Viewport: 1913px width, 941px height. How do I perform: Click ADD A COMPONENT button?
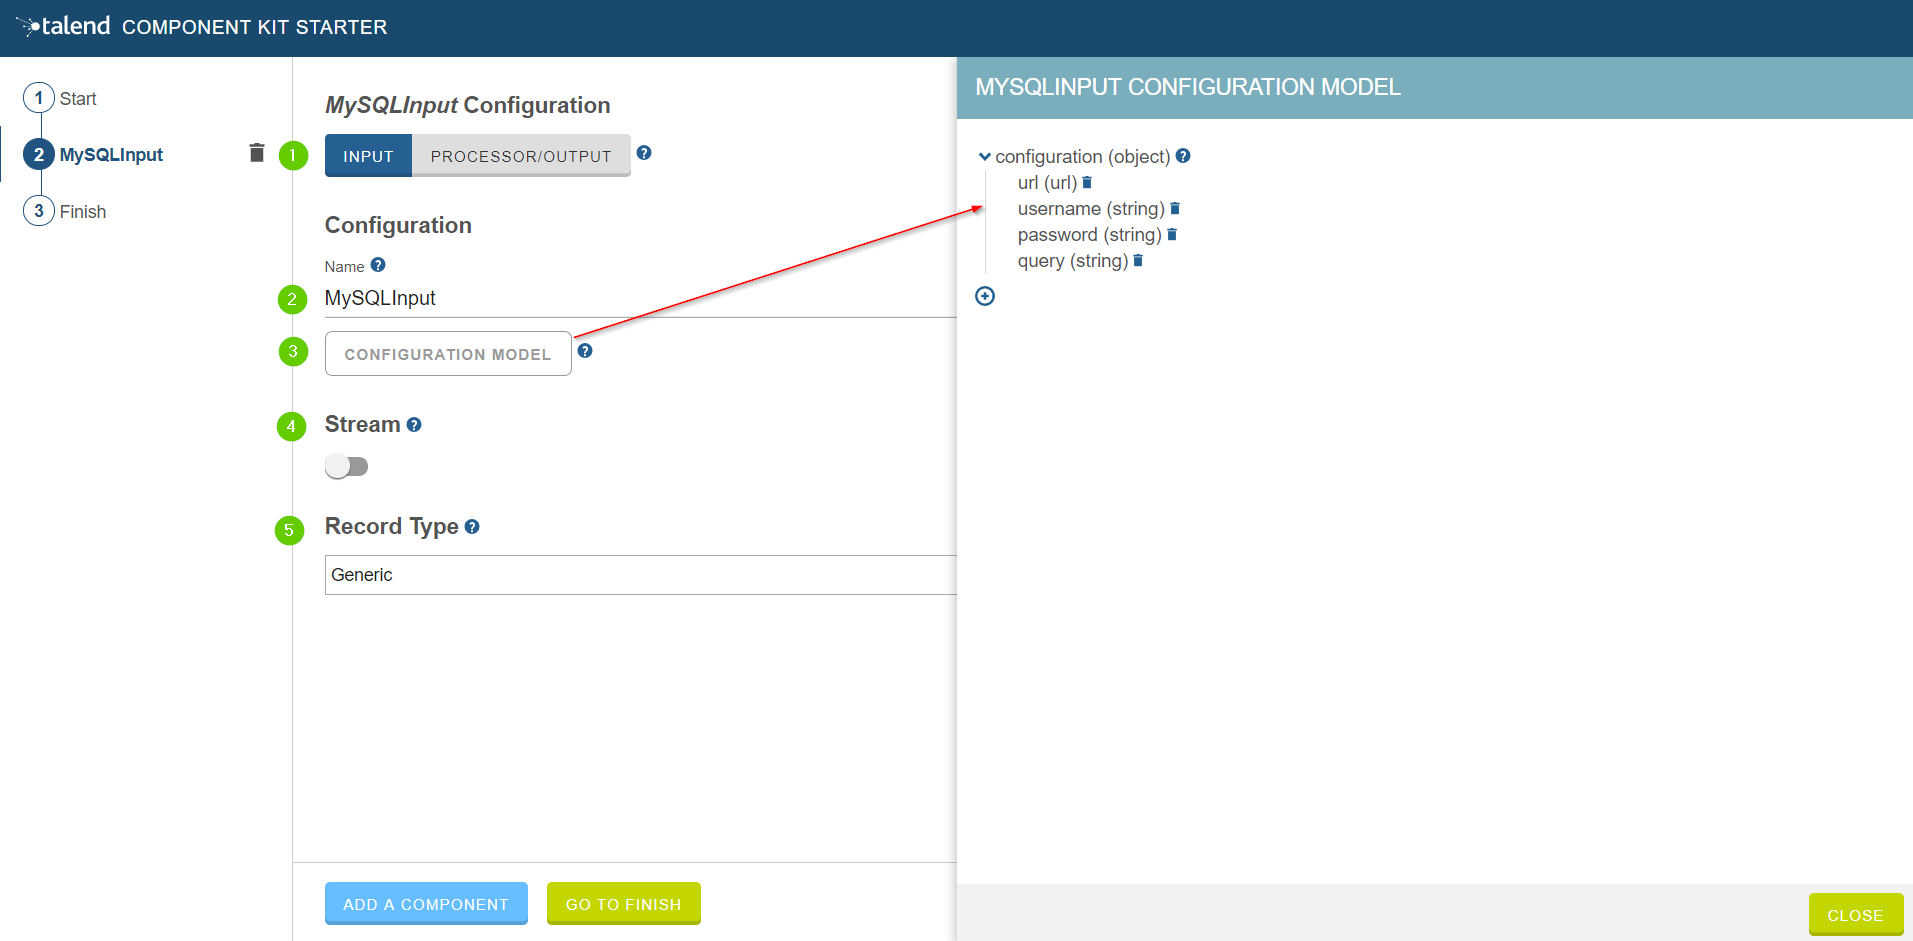coord(426,904)
